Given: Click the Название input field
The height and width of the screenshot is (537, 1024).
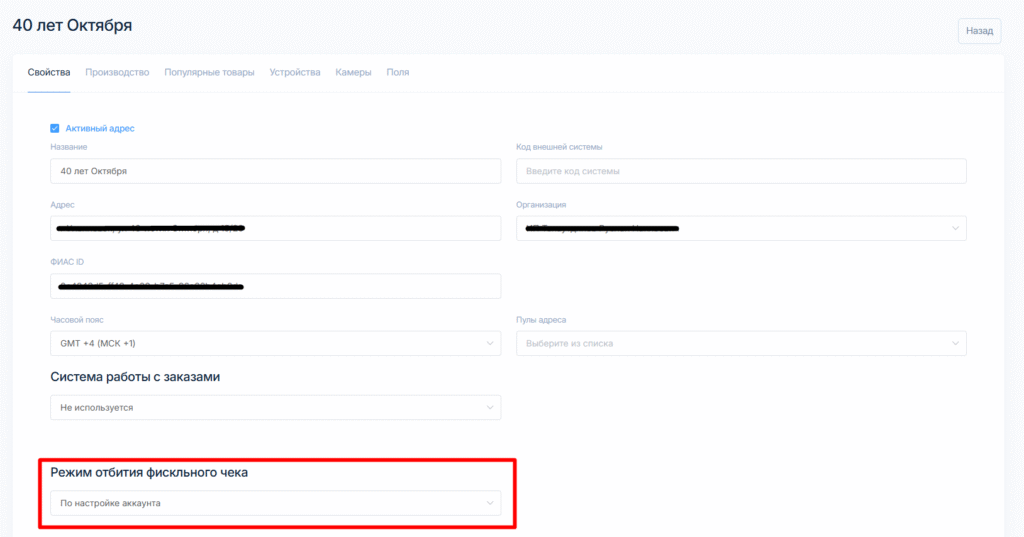Looking at the screenshot, I should pyautogui.click(x=275, y=171).
